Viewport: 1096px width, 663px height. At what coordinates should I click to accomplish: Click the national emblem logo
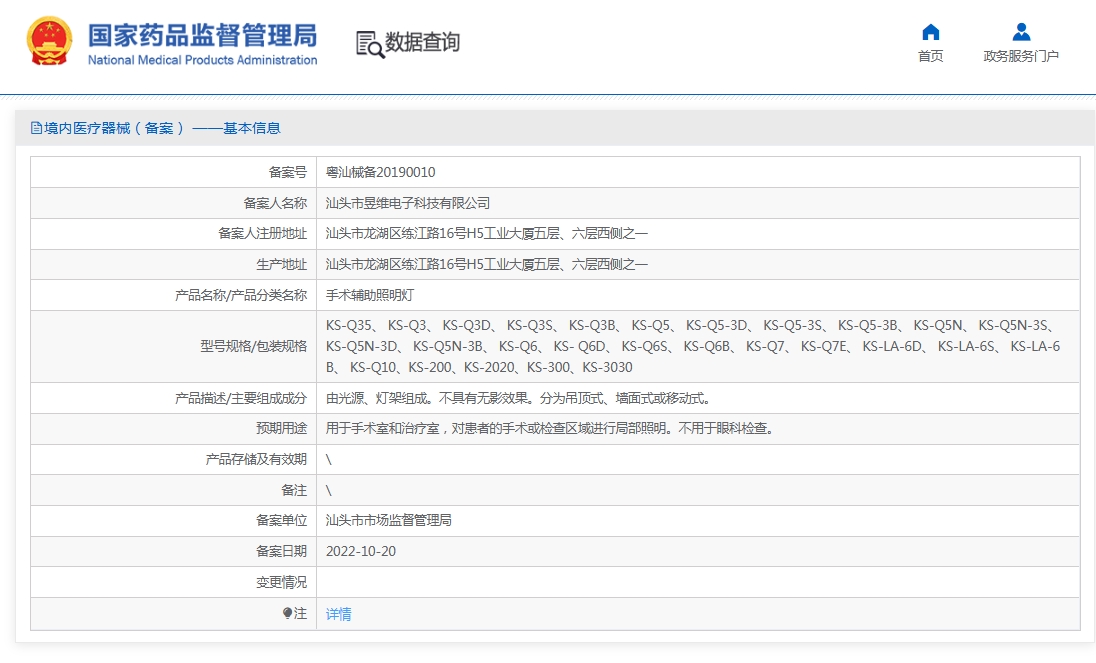[50, 41]
